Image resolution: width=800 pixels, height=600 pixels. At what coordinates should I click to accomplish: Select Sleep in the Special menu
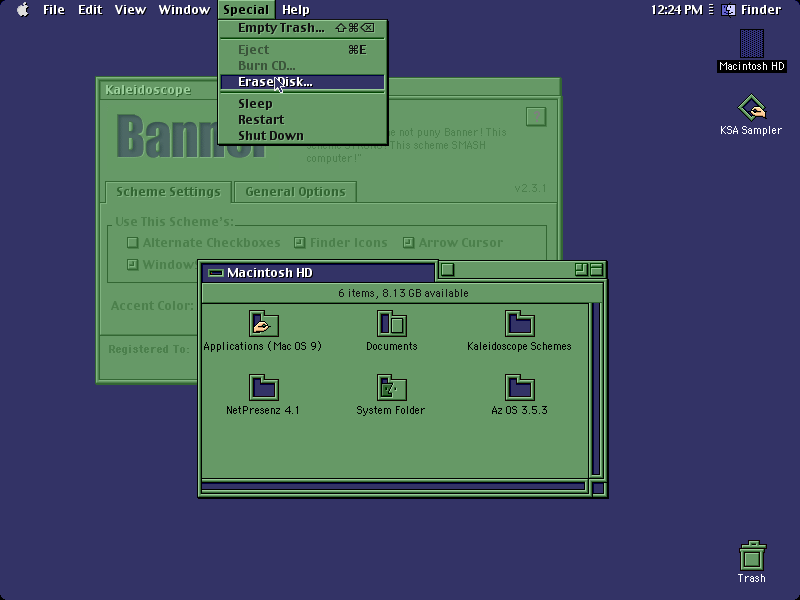tap(303, 104)
